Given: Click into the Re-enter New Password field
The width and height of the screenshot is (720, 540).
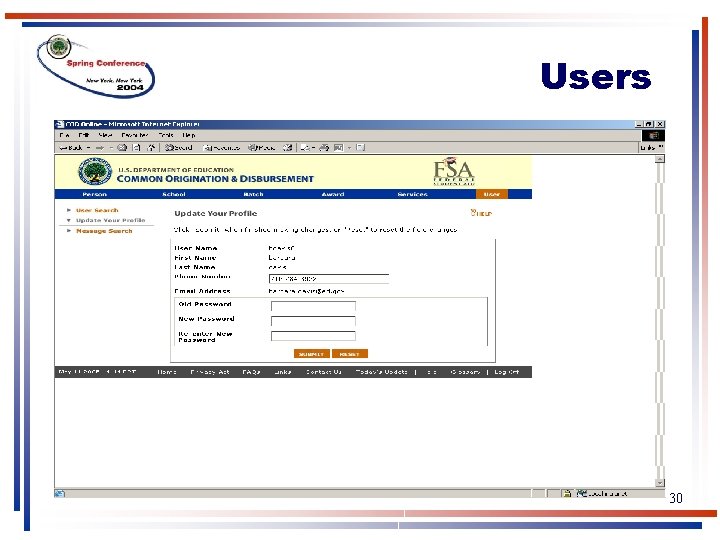Looking at the screenshot, I should point(313,336).
